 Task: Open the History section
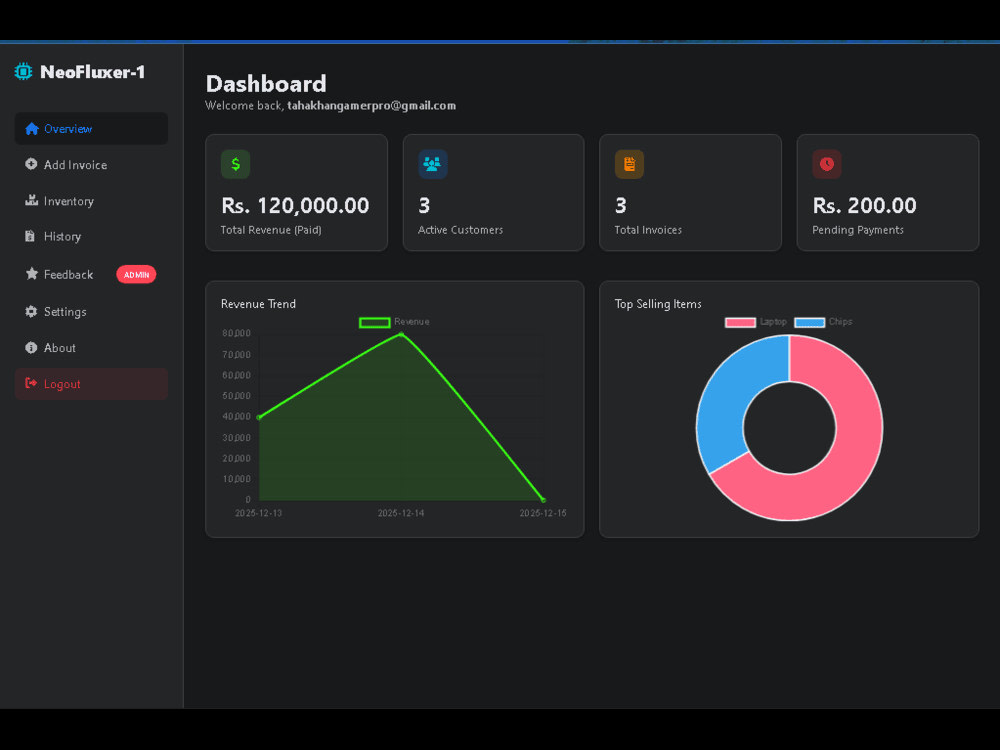91,237
